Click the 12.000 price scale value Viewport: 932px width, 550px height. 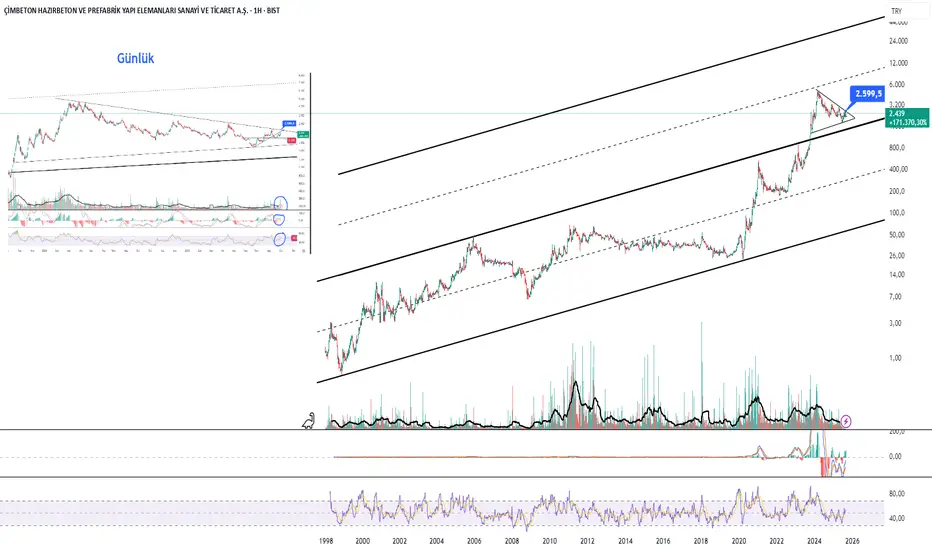pos(898,63)
